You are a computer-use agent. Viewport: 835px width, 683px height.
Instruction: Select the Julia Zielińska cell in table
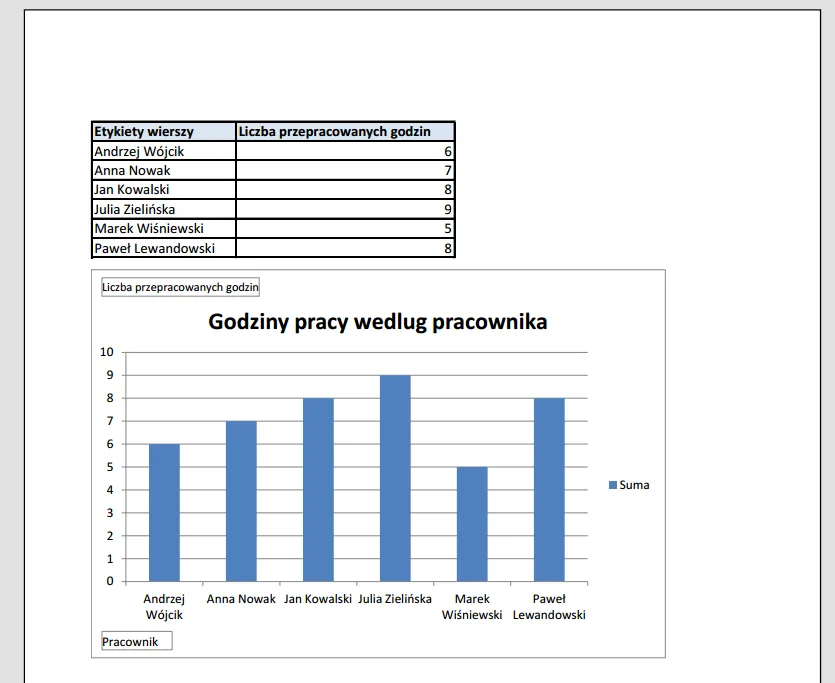163,209
